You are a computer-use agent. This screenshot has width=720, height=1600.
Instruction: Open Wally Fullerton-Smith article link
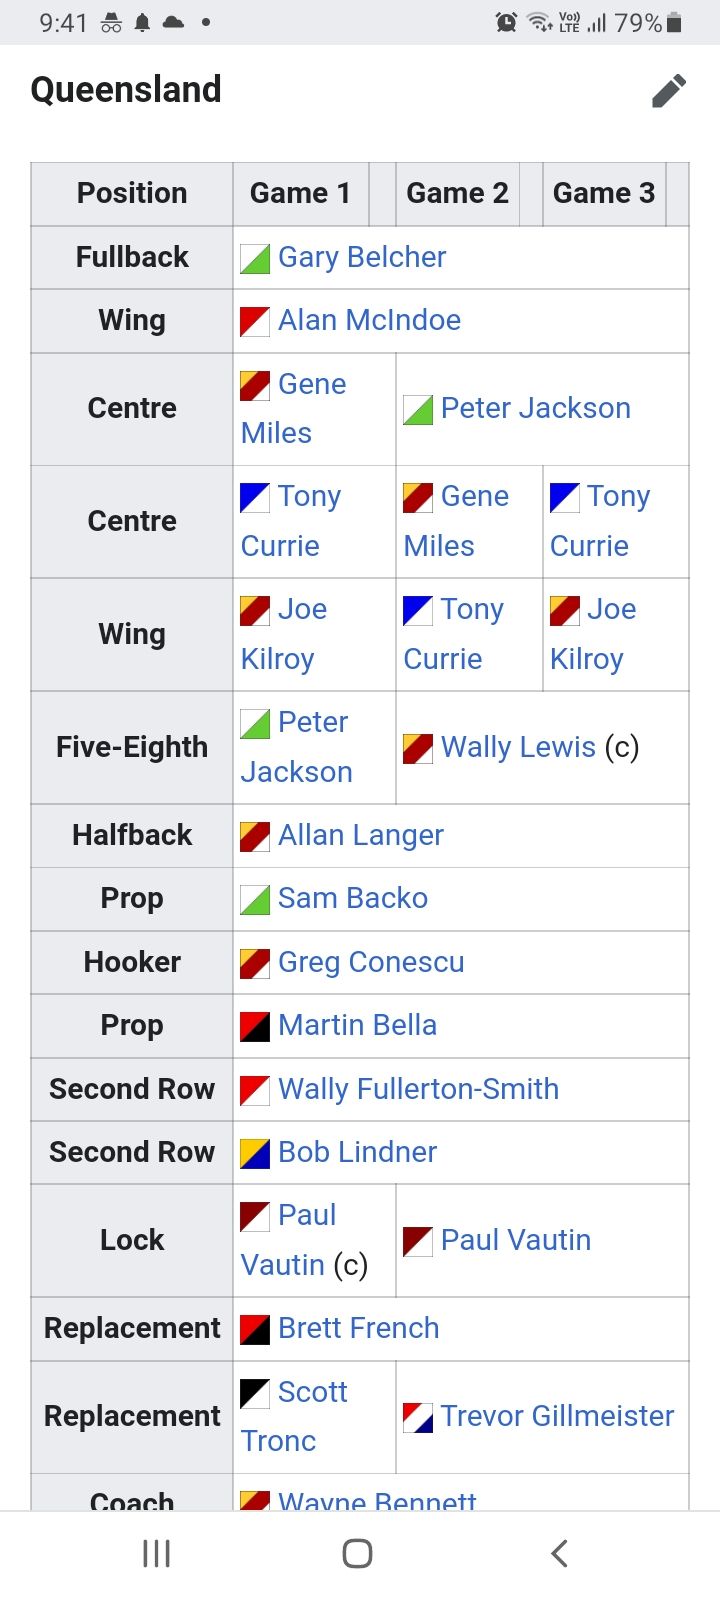click(x=419, y=1089)
